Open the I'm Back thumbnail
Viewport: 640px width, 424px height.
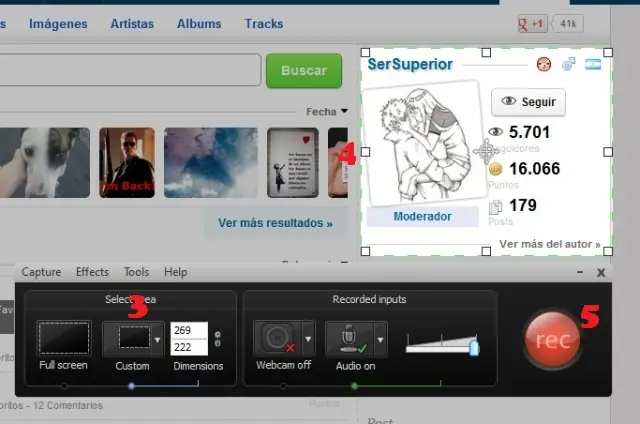click(x=127, y=162)
